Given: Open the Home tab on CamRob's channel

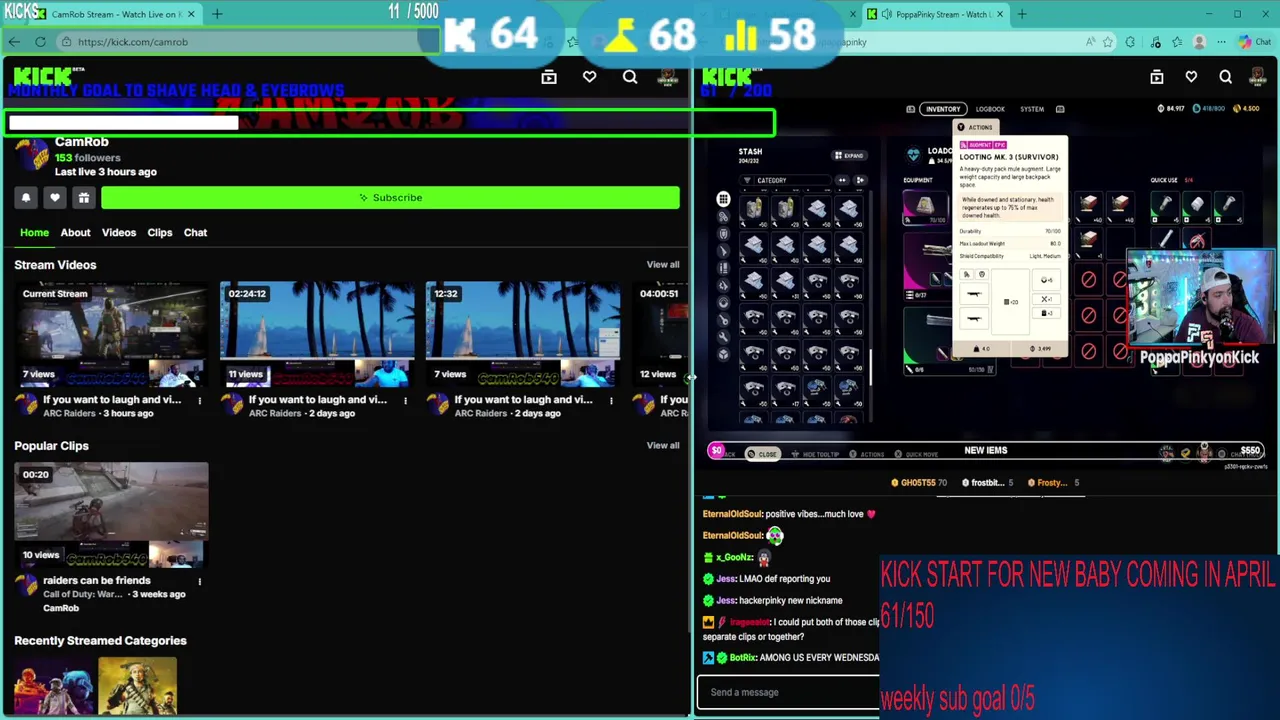Looking at the screenshot, I should tap(34, 233).
